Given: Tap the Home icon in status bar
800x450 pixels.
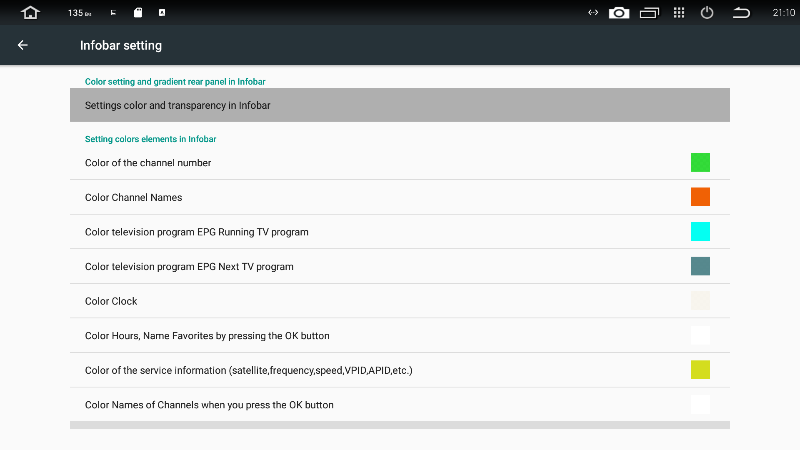Looking at the screenshot, I should pyautogui.click(x=30, y=12).
